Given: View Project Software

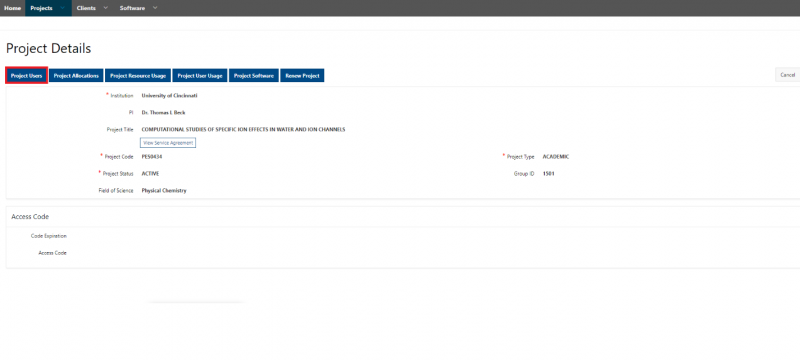Looking at the screenshot, I should point(254,75).
